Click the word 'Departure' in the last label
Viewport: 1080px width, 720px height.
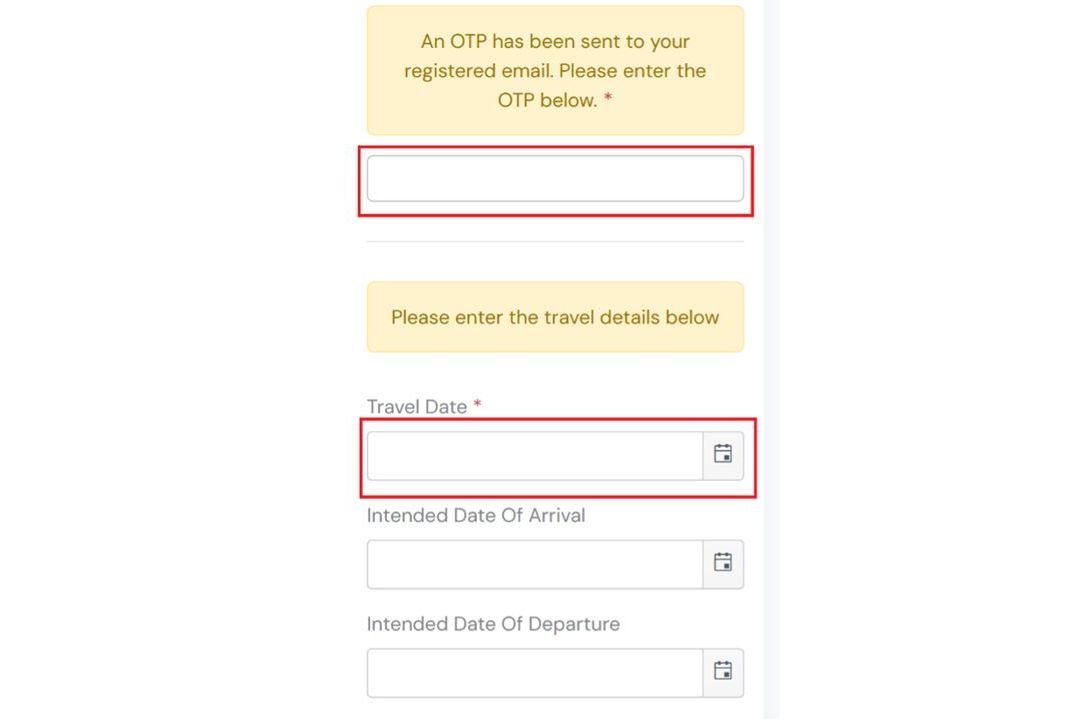click(574, 624)
